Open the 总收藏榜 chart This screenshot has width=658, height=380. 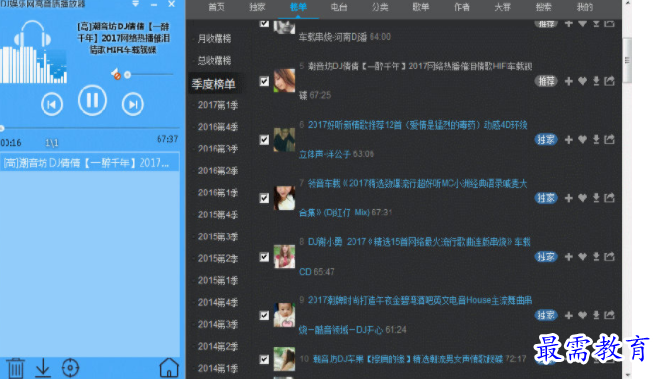(x=214, y=60)
